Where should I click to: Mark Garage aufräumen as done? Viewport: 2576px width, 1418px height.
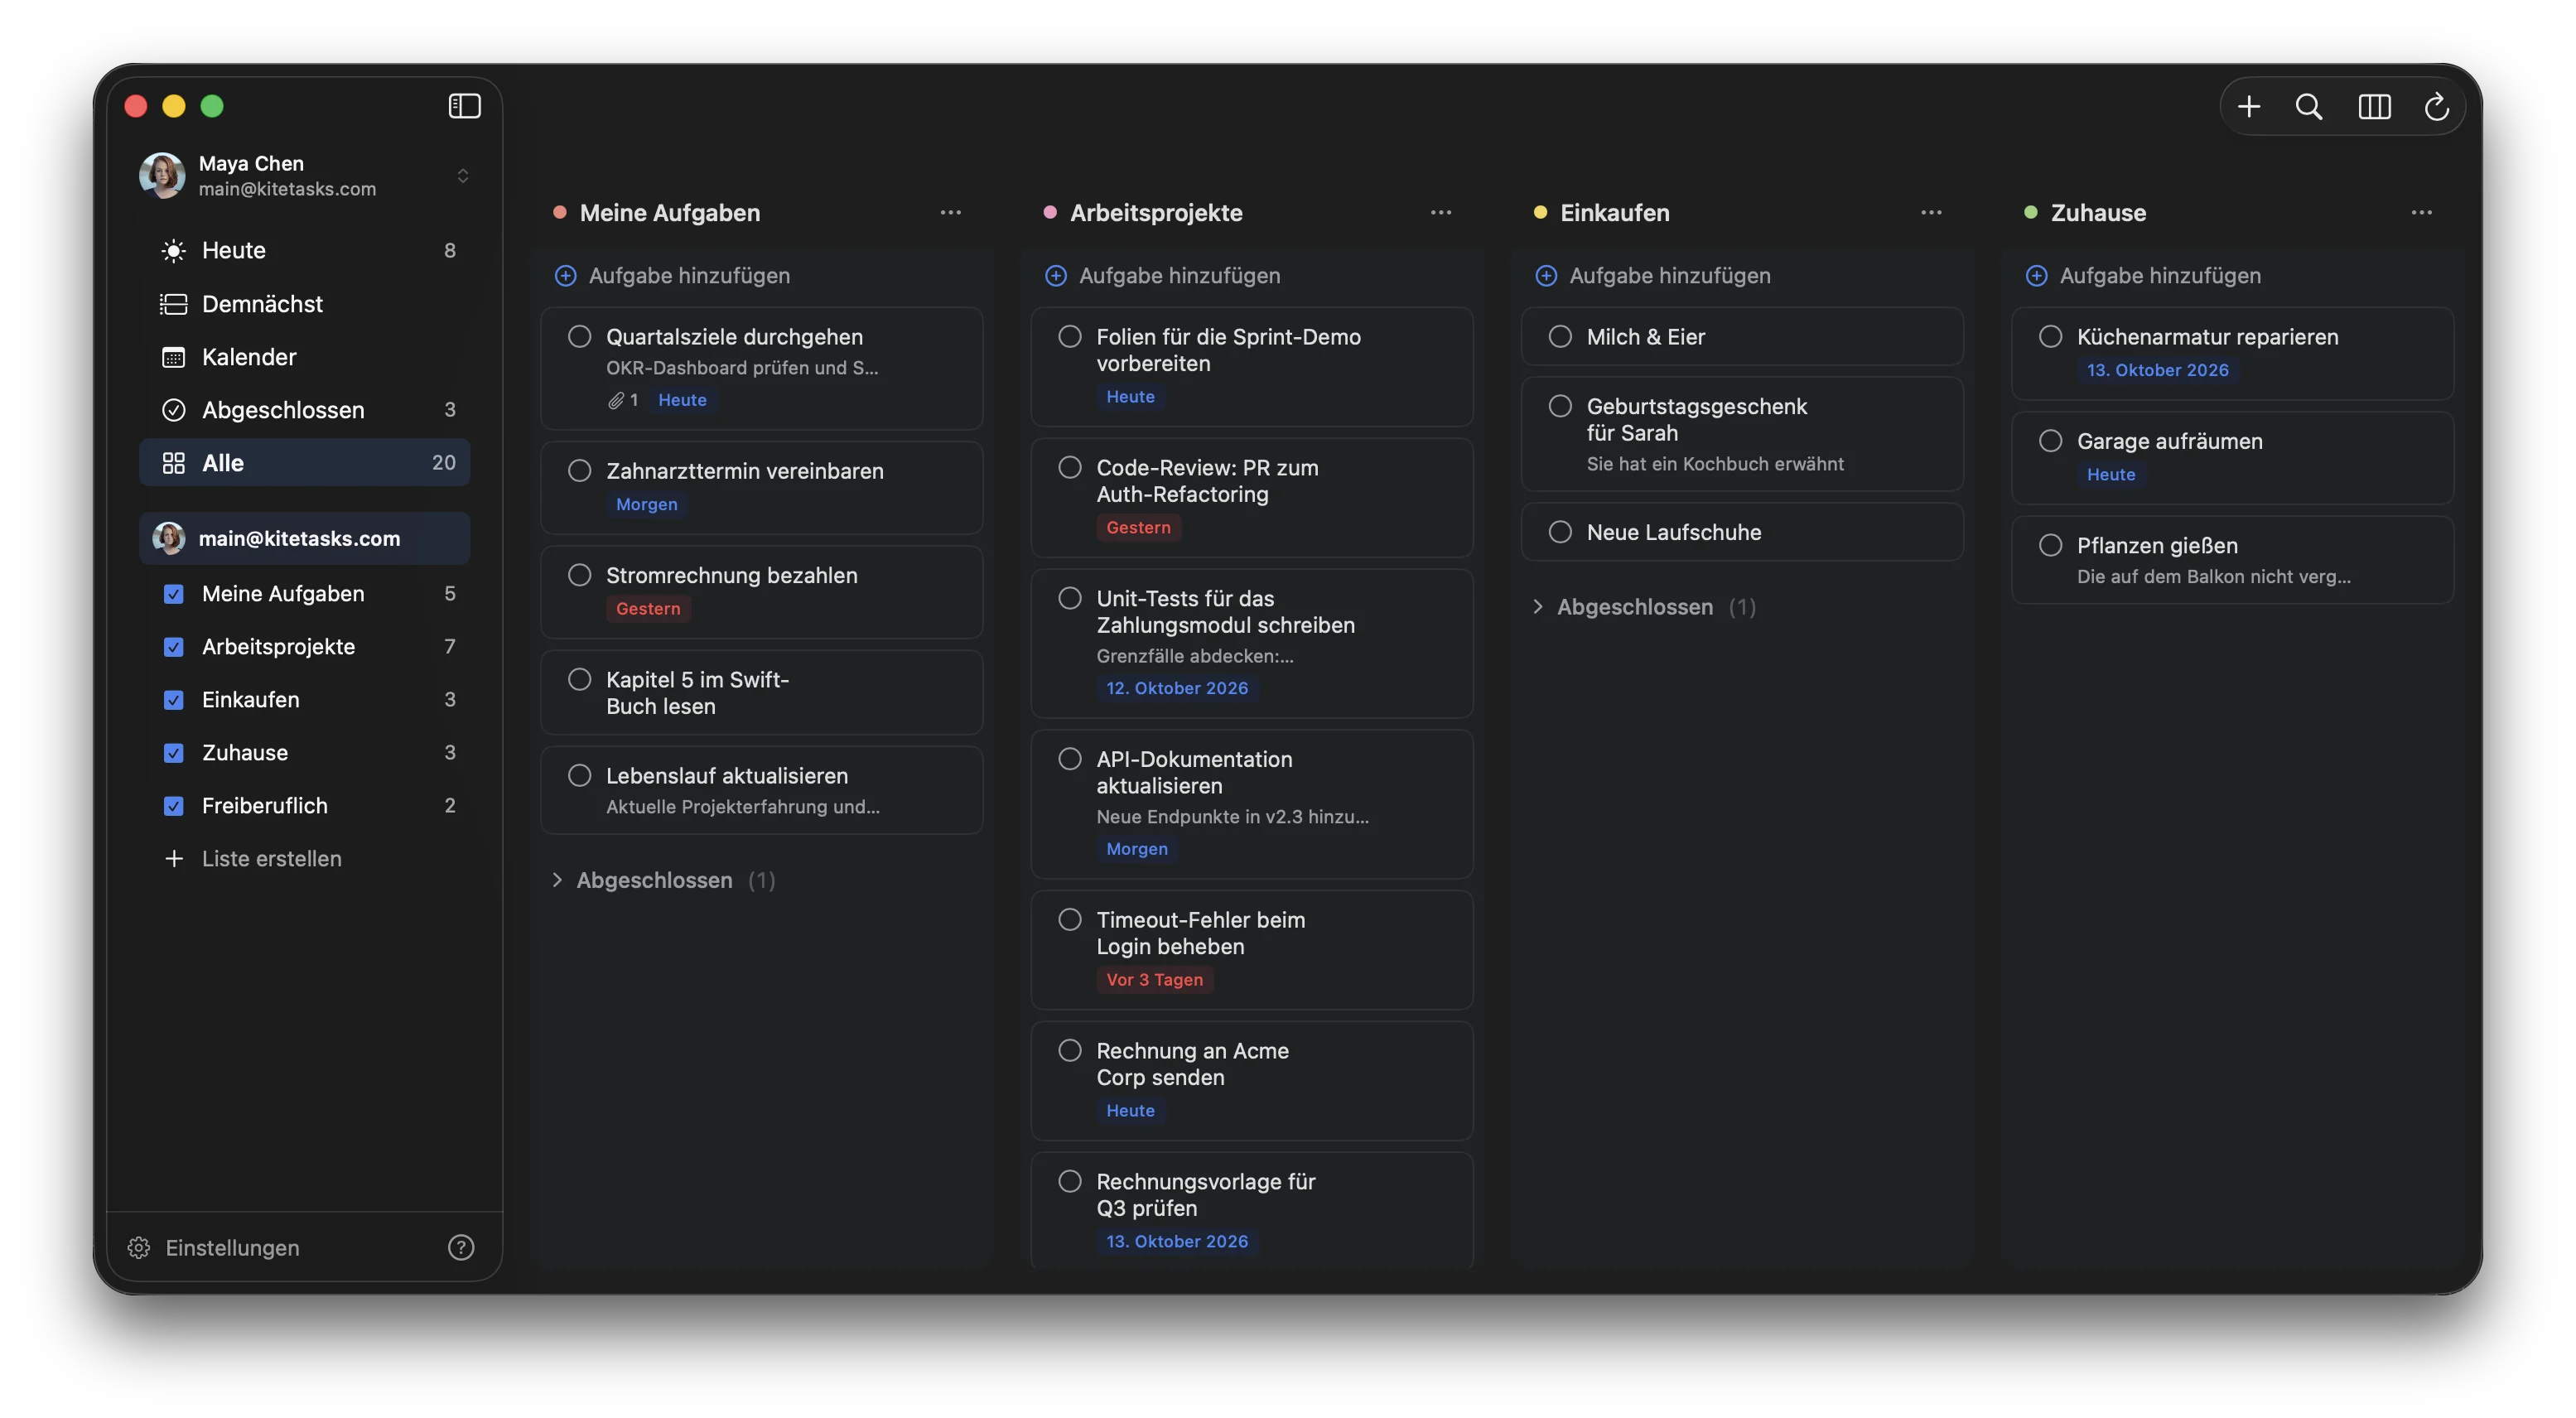click(x=2050, y=441)
